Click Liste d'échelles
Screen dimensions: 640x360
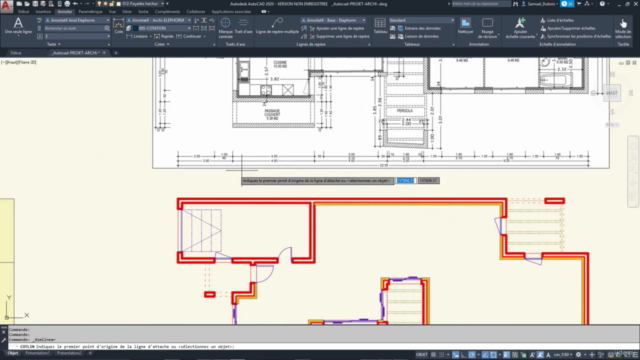(557, 20)
